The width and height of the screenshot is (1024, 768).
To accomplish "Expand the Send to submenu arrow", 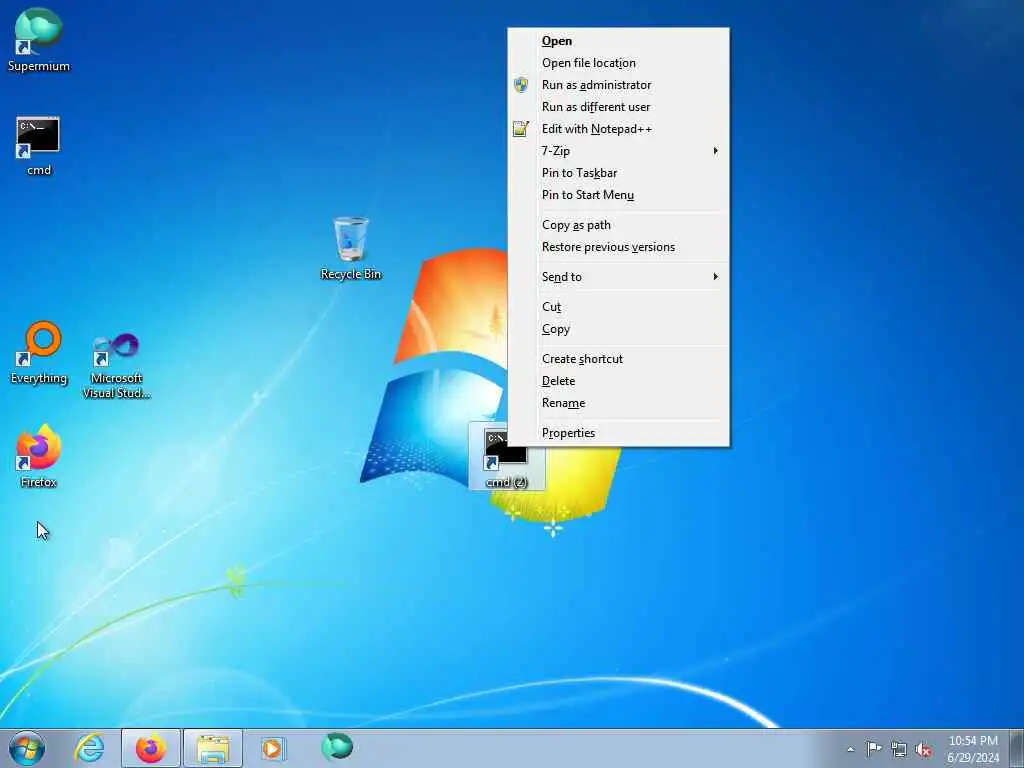I will click(716, 277).
